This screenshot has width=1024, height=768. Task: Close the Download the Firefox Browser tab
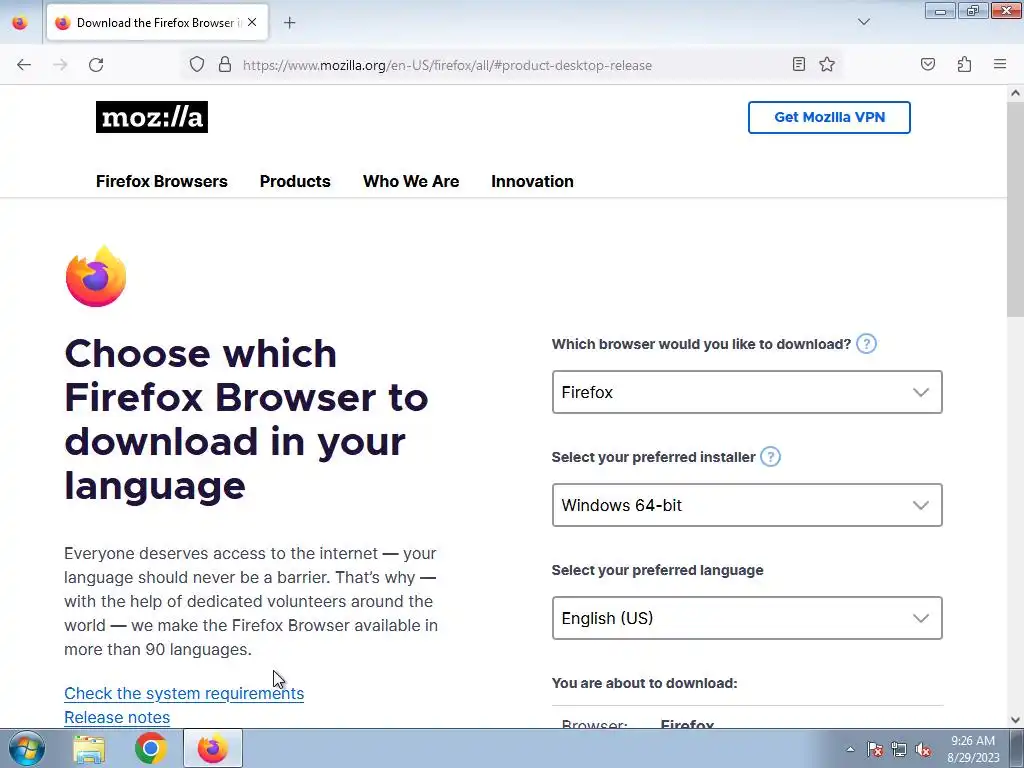[x=252, y=22]
